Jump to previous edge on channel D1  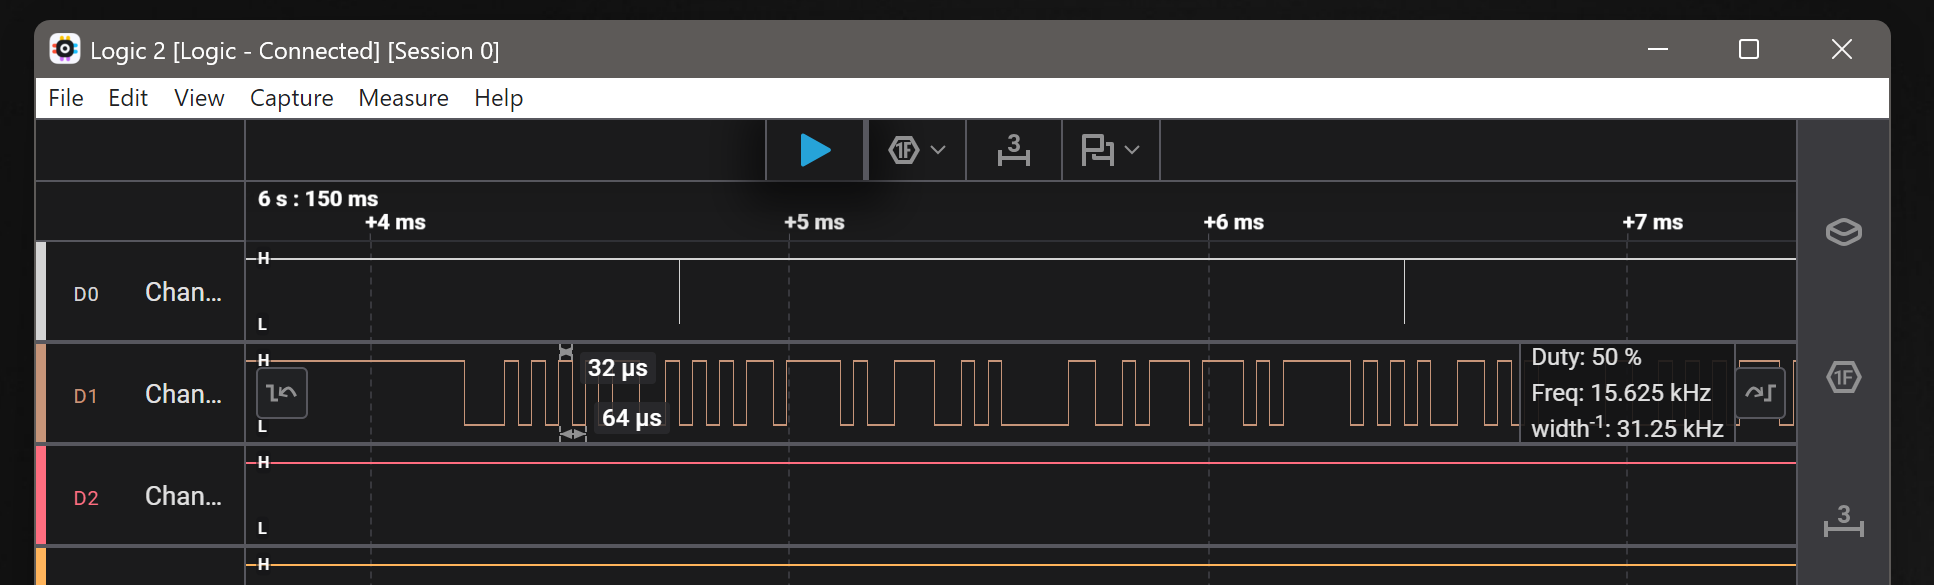[282, 393]
